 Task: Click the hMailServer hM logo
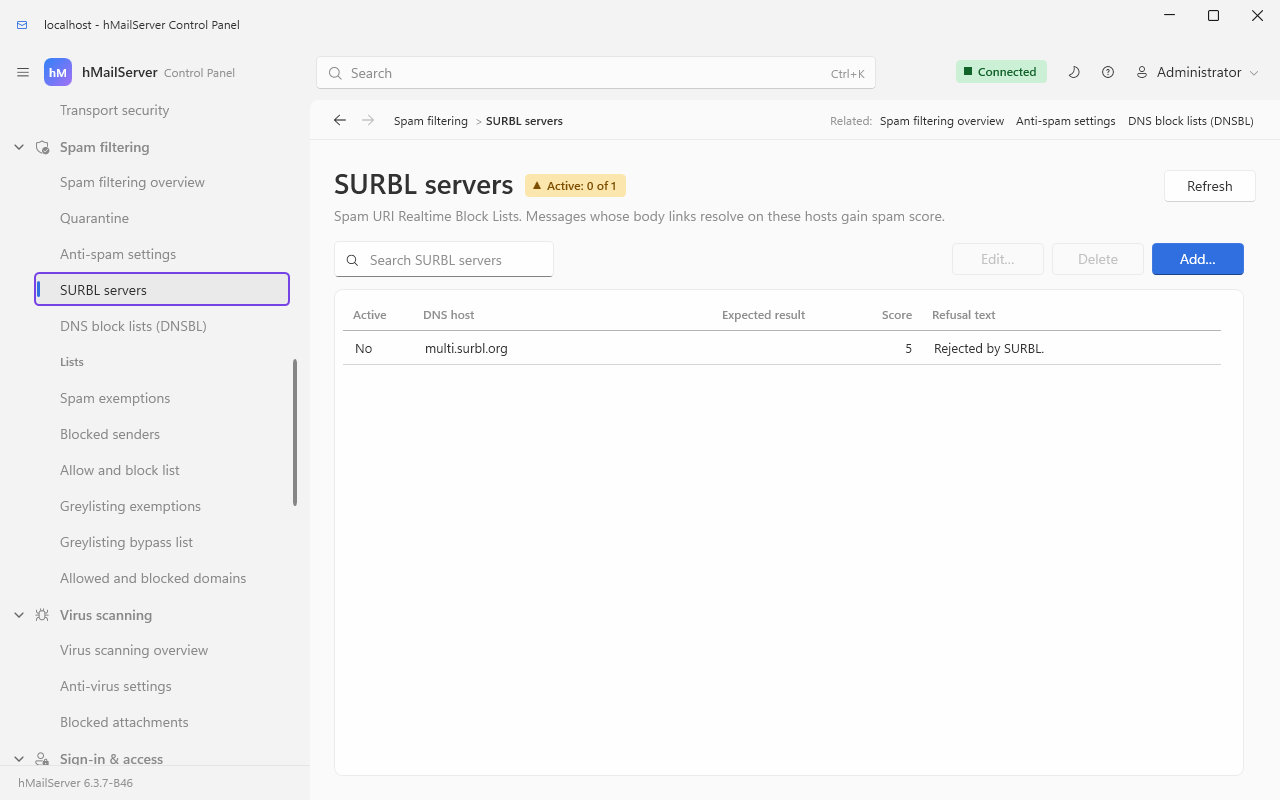pos(58,72)
